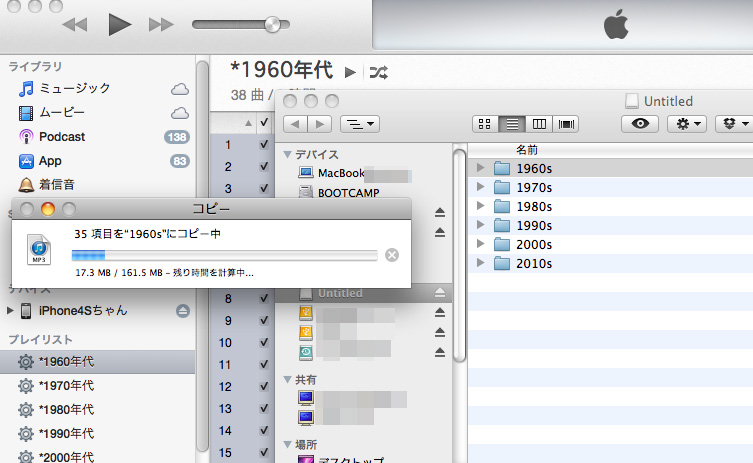Select the *1980年代 smart playlist
Image resolution: width=753 pixels, height=463 pixels.
click(97, 410)
